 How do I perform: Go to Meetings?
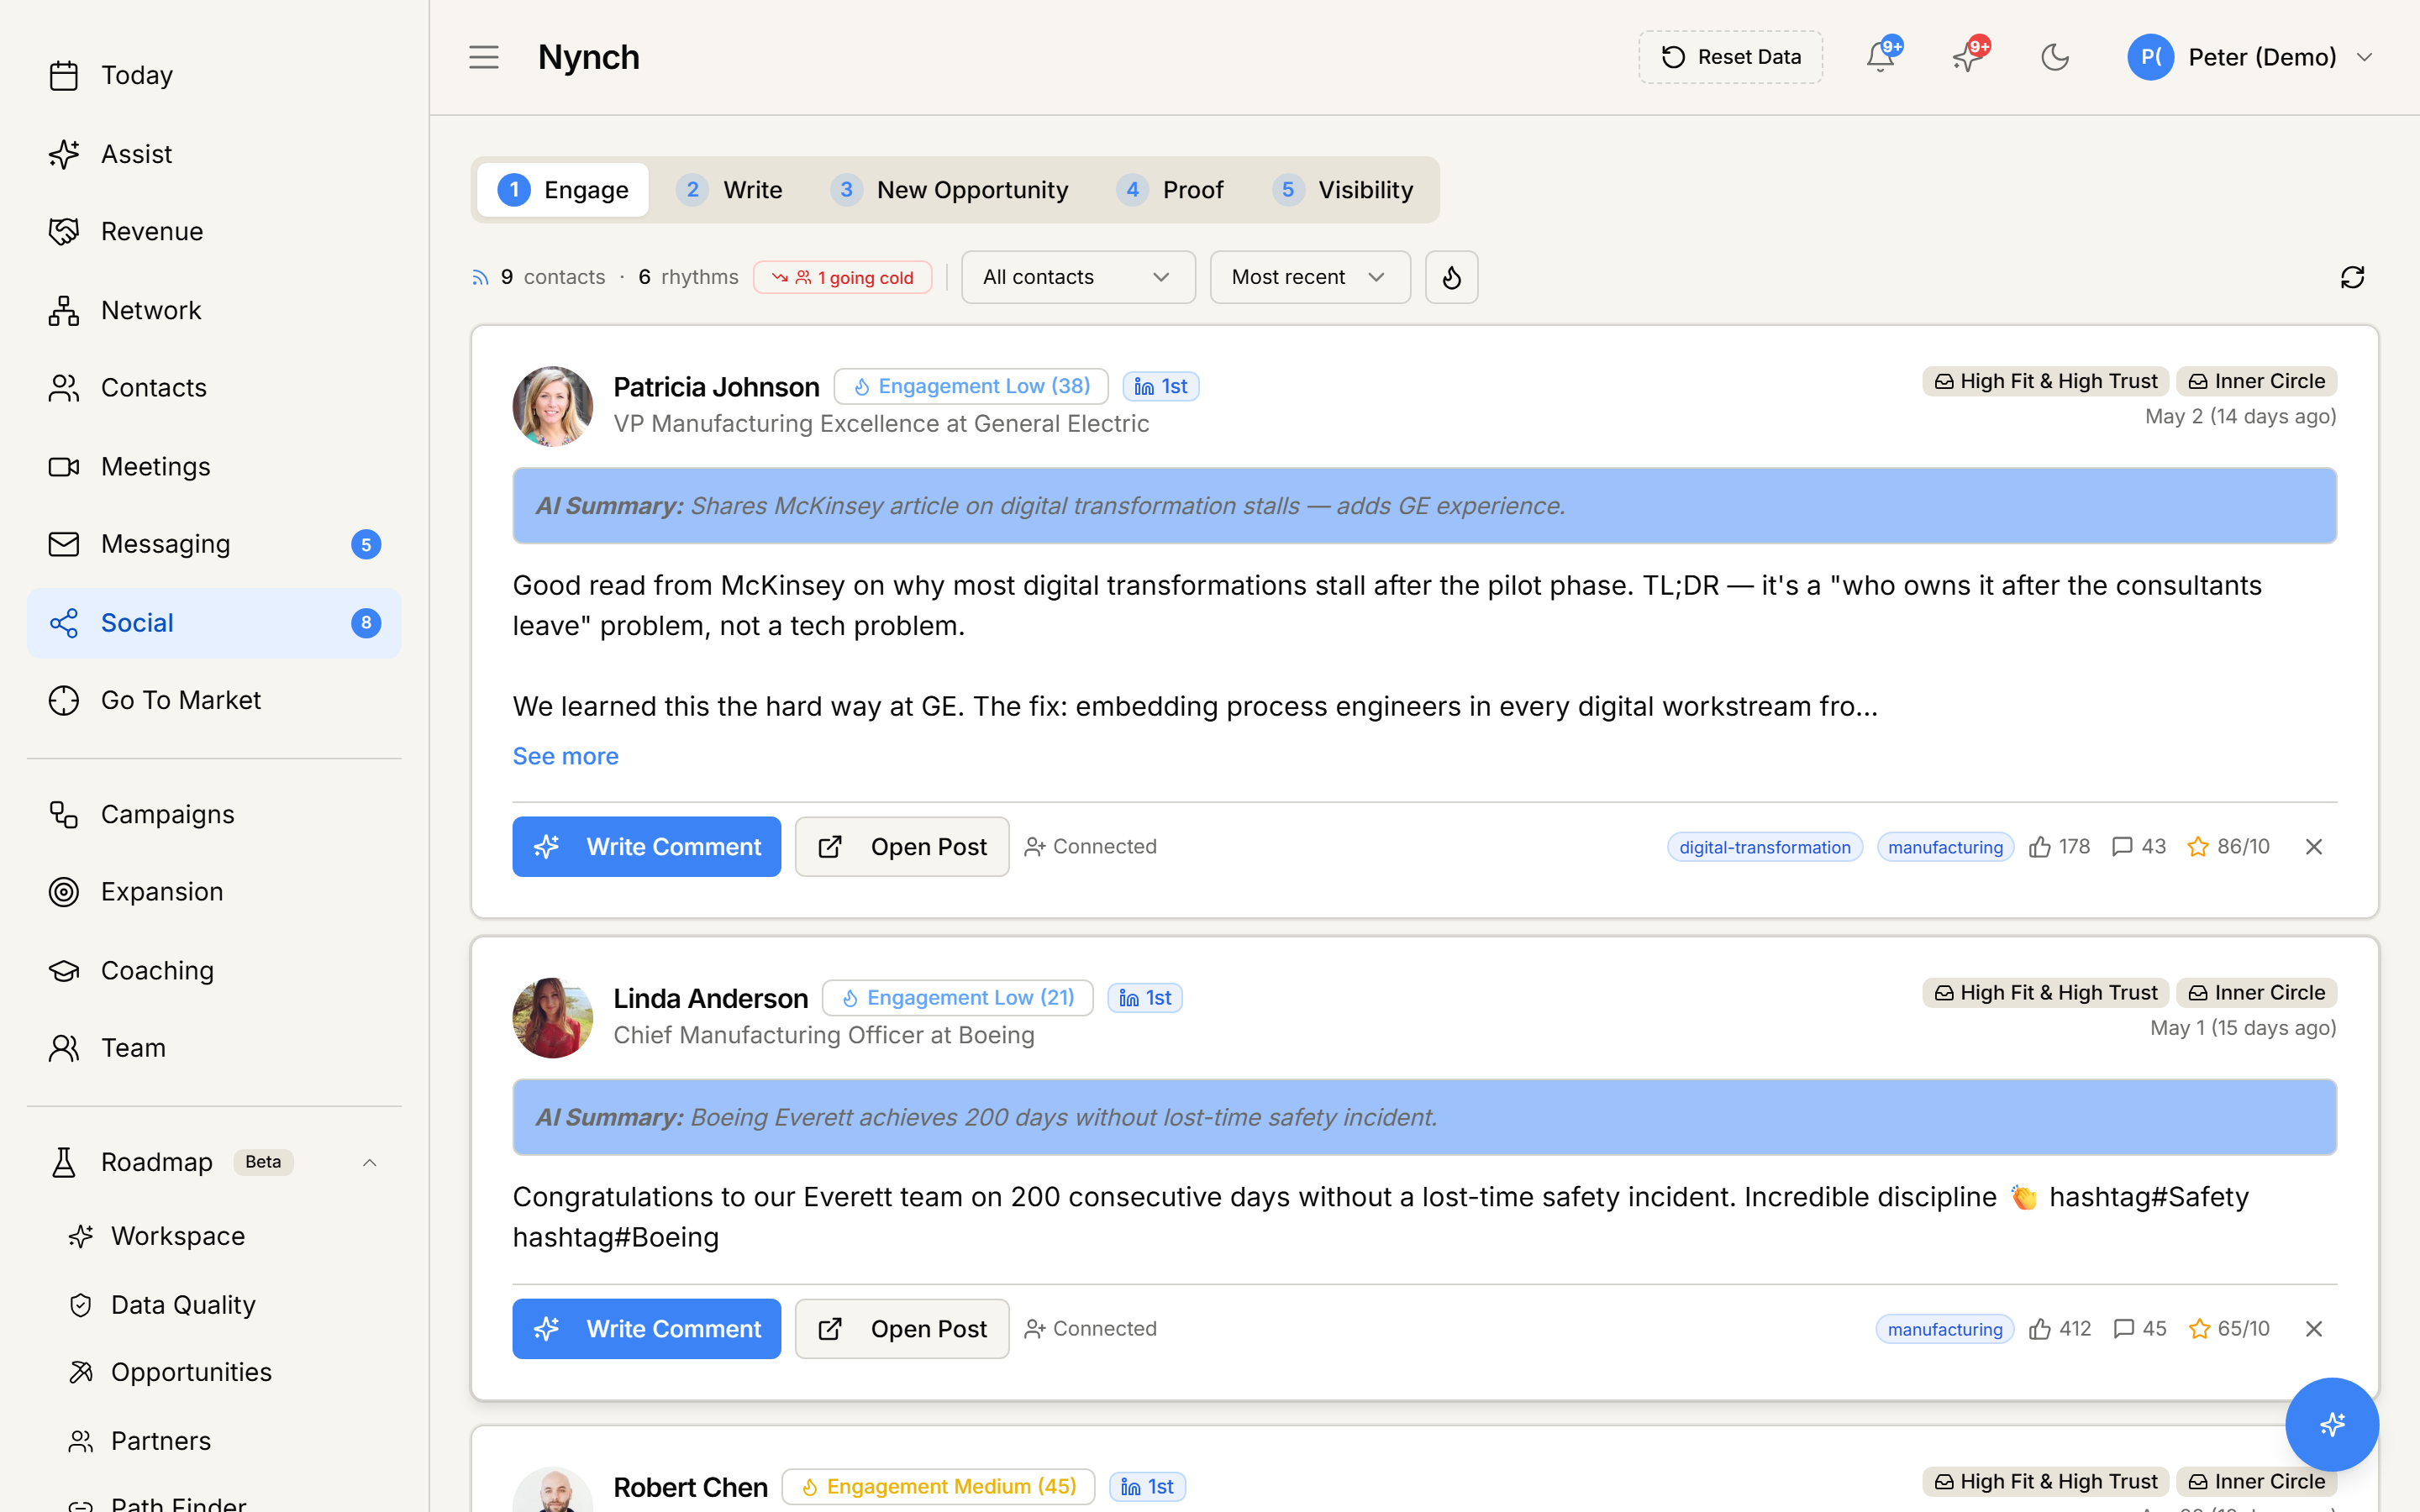coord(213,466)
